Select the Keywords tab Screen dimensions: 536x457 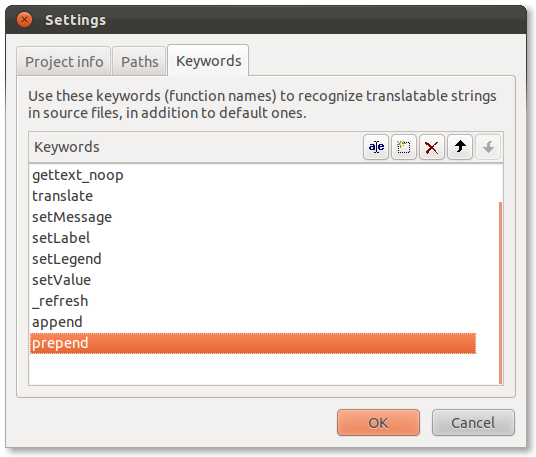pos(209,61)
